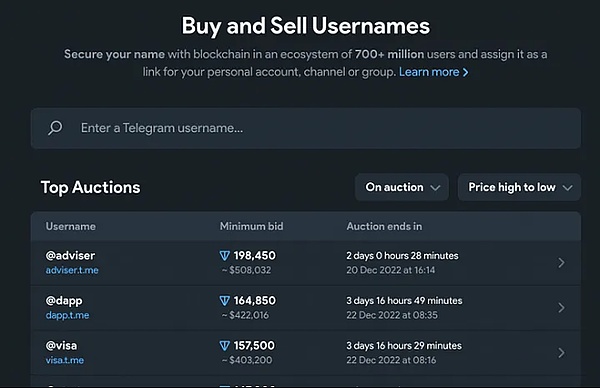Focus the Telegram username search field
Image resolution: width=600 pixels, height=388 pixels.
[x=306, y=128]
